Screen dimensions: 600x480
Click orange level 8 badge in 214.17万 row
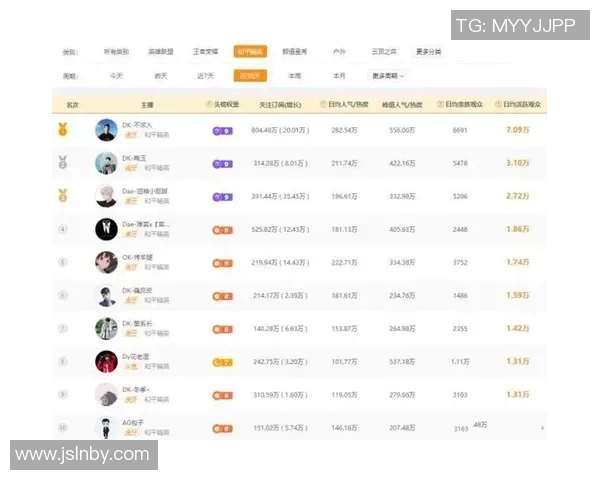pos(223,296)
